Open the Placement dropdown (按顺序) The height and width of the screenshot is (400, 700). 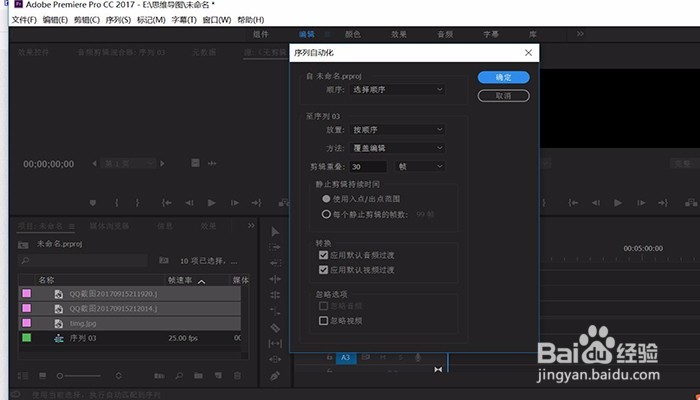coord(397,130)
